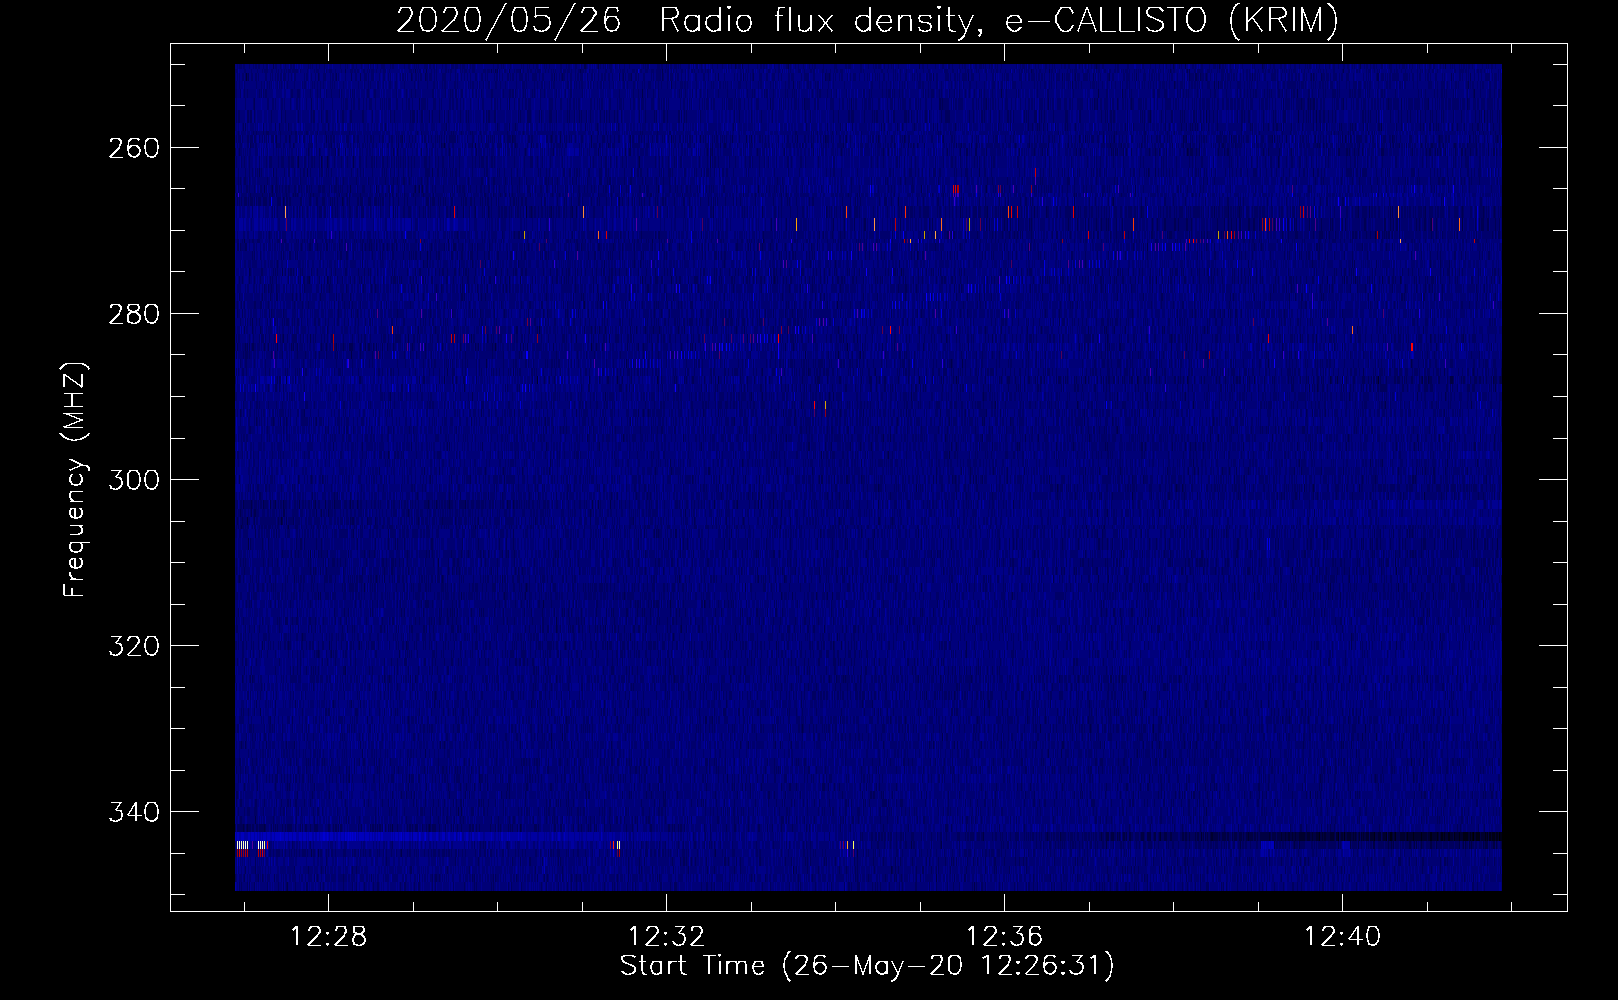Click the 12:36 time tick label
Viewport: 1618px width, 1000px height.
point(1004,937)
